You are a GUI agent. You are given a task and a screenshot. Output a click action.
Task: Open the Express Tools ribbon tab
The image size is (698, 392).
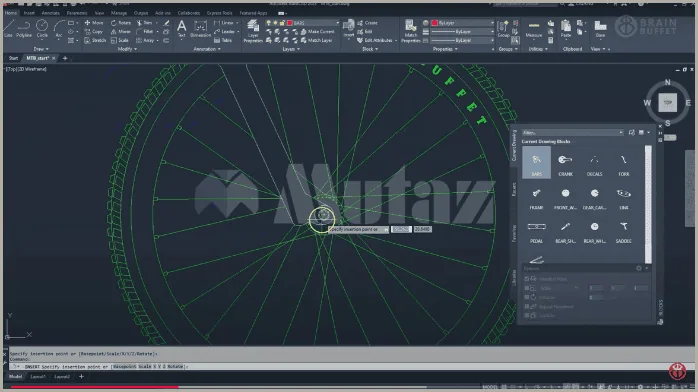[x=219, y=13]
